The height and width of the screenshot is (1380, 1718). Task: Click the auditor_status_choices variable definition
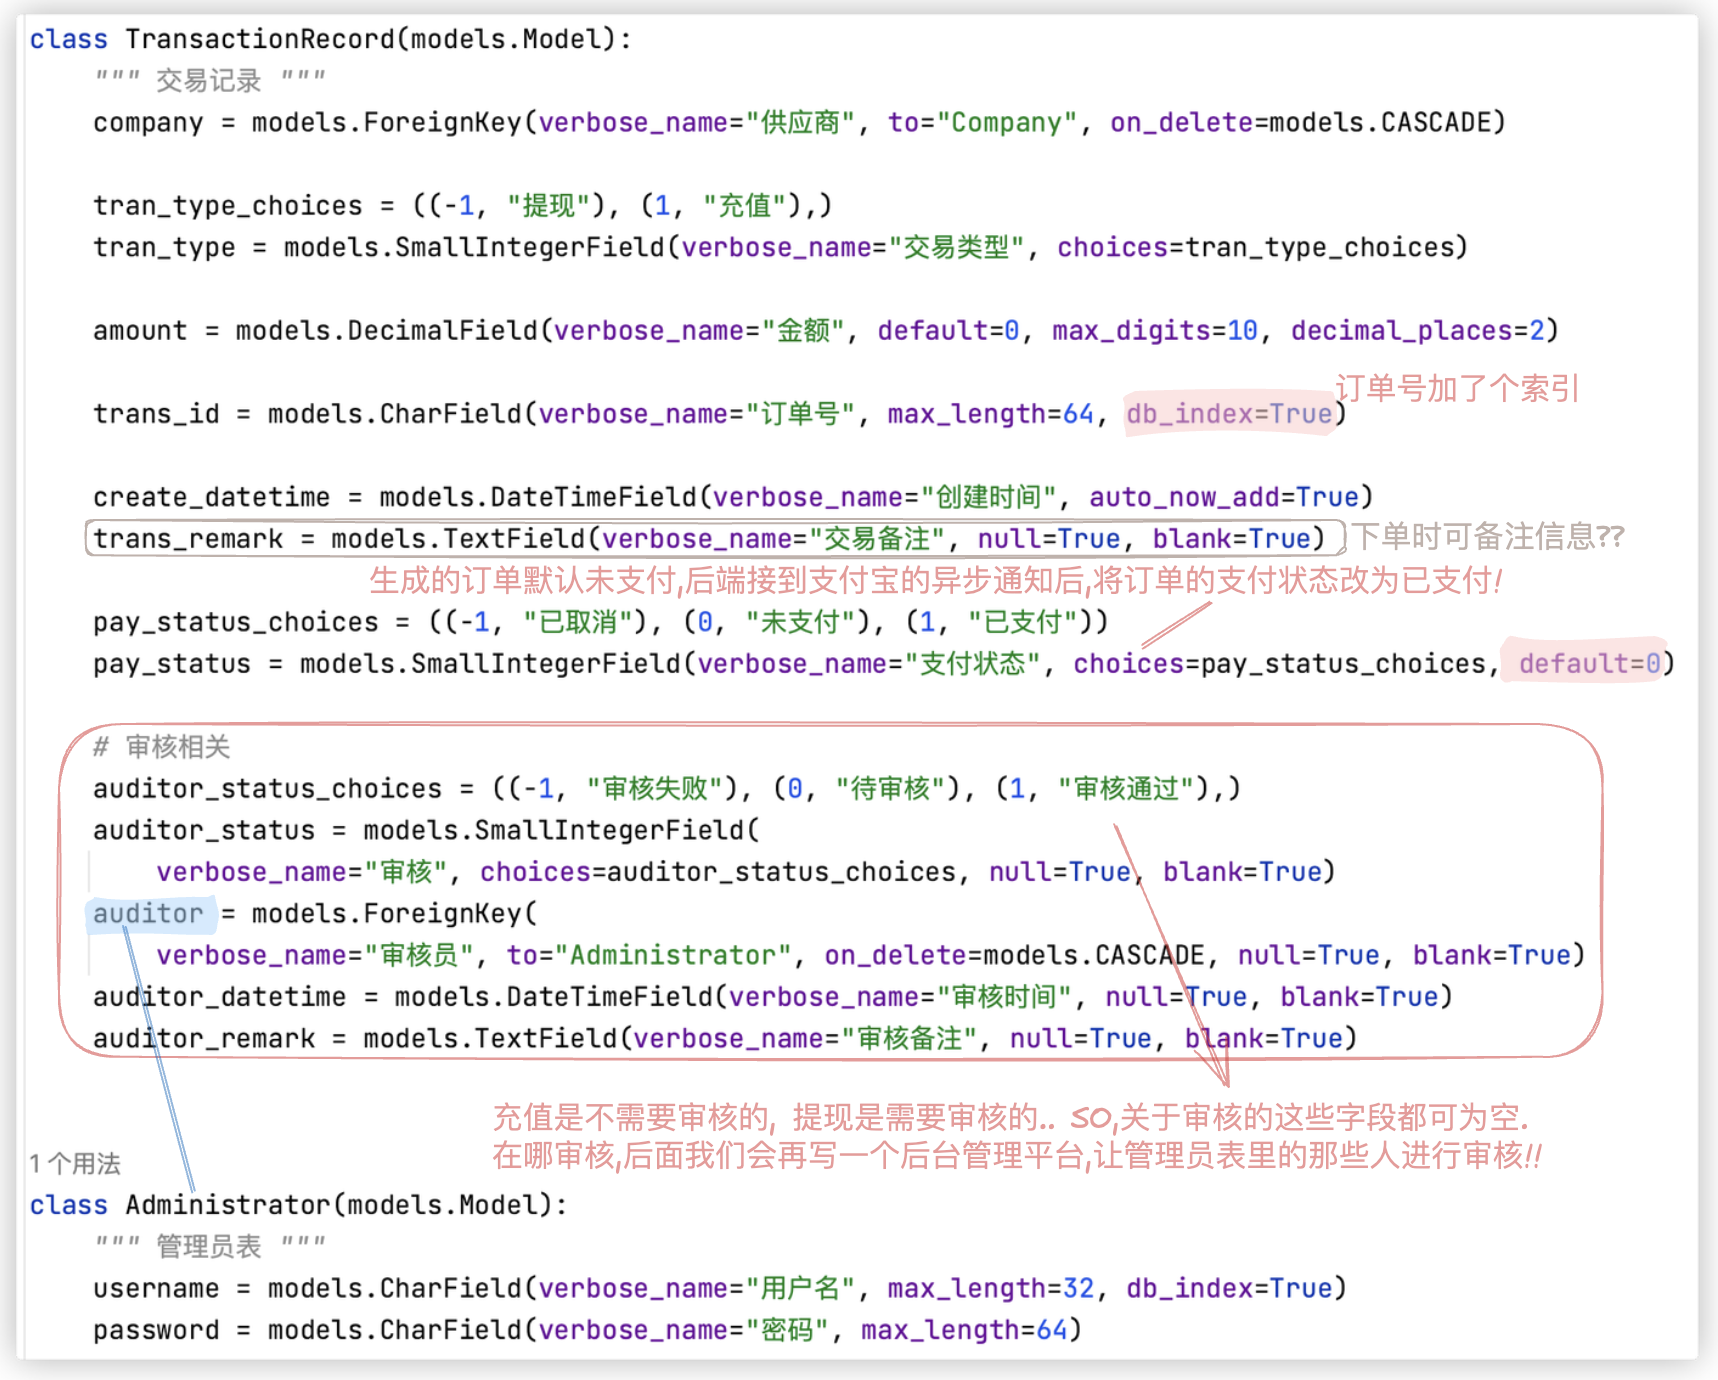[x=267, y=788]
